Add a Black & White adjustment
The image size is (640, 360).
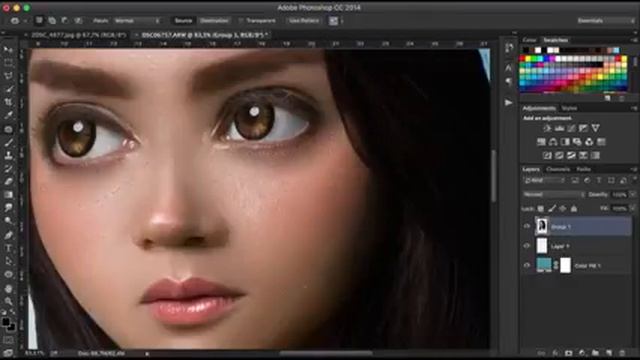[x=565, y=142]
